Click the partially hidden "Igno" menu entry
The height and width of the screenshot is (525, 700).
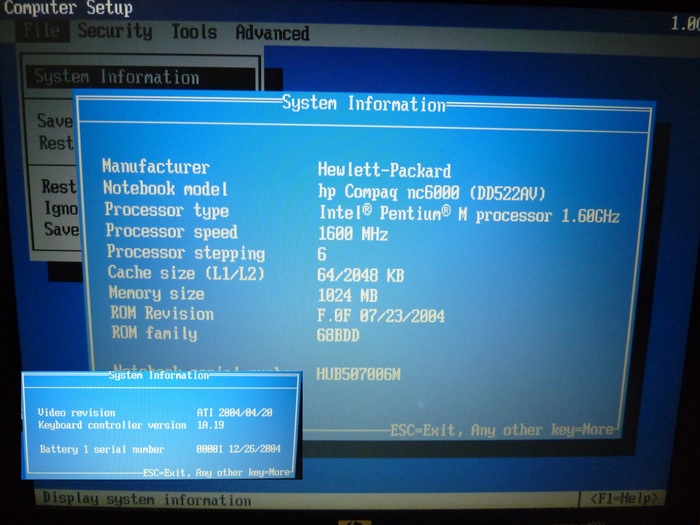[58, 208]
